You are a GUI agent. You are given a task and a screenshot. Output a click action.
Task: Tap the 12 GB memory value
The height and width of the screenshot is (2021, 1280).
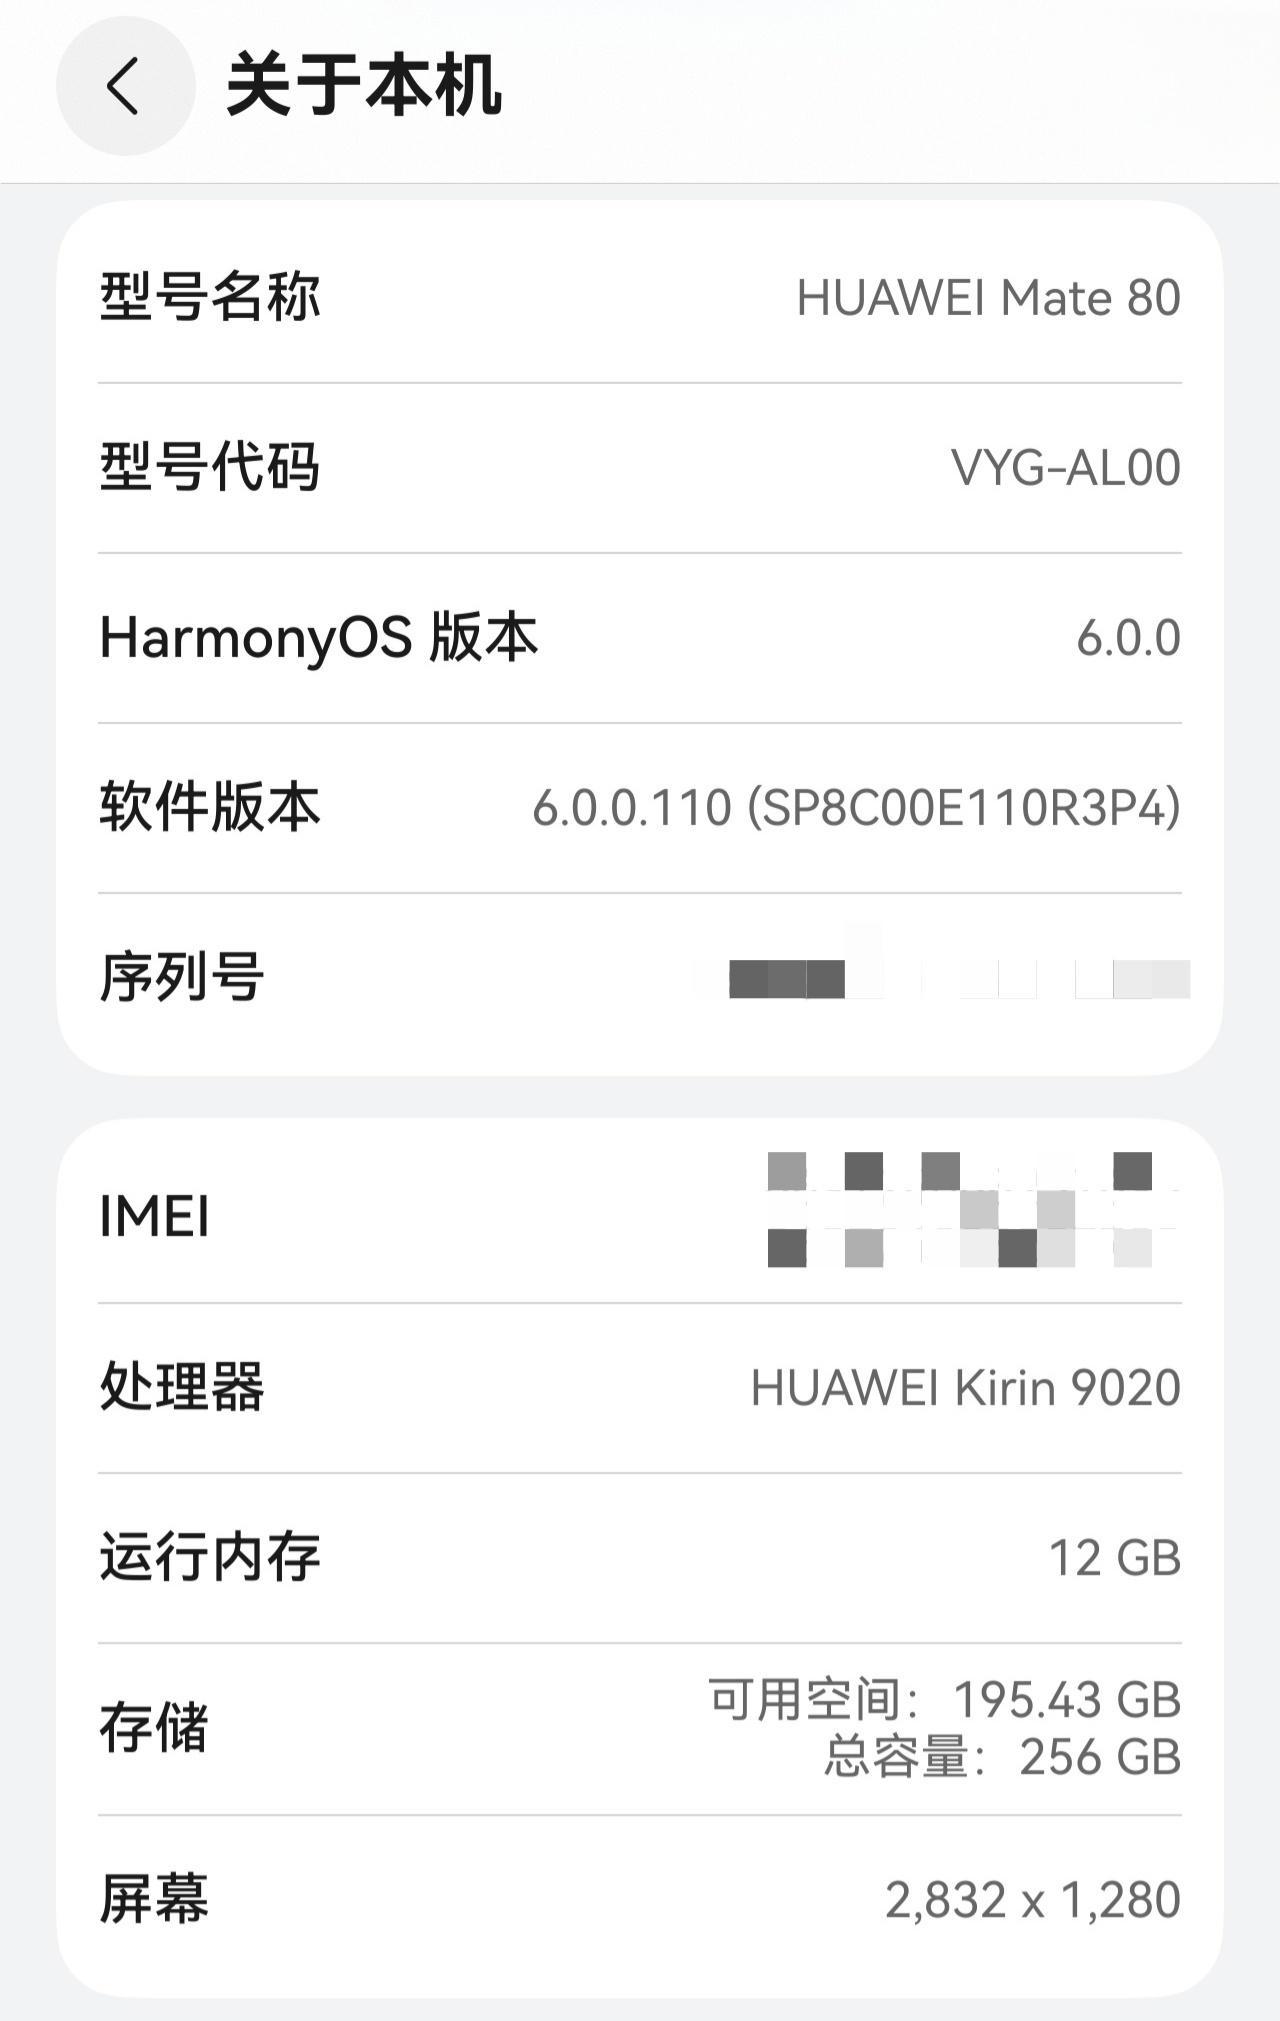coord(1114,1558)
